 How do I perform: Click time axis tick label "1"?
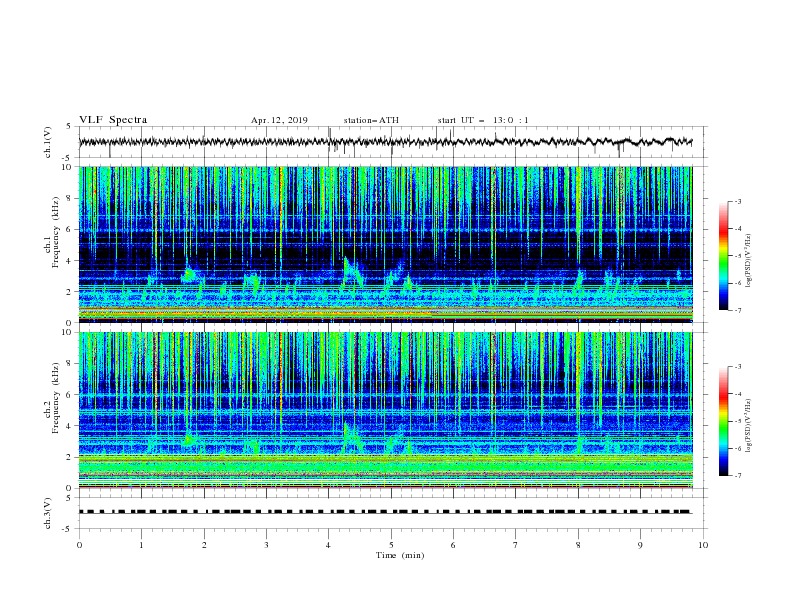(x=141, y=545)
